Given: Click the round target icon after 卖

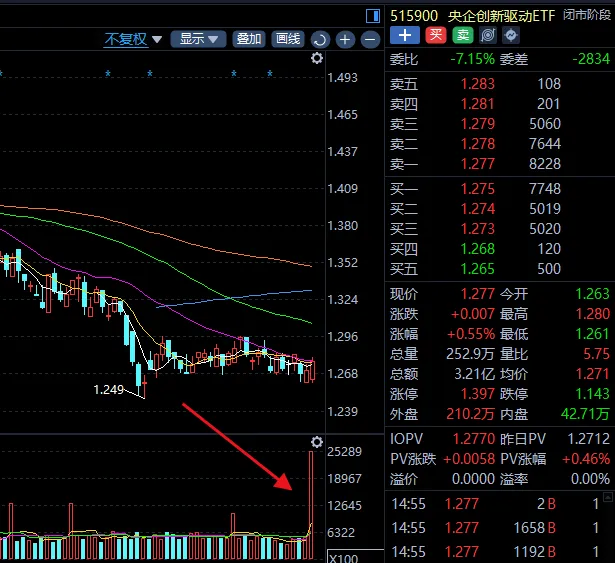Looking at the screenshot, I should (x=487, y=35).
